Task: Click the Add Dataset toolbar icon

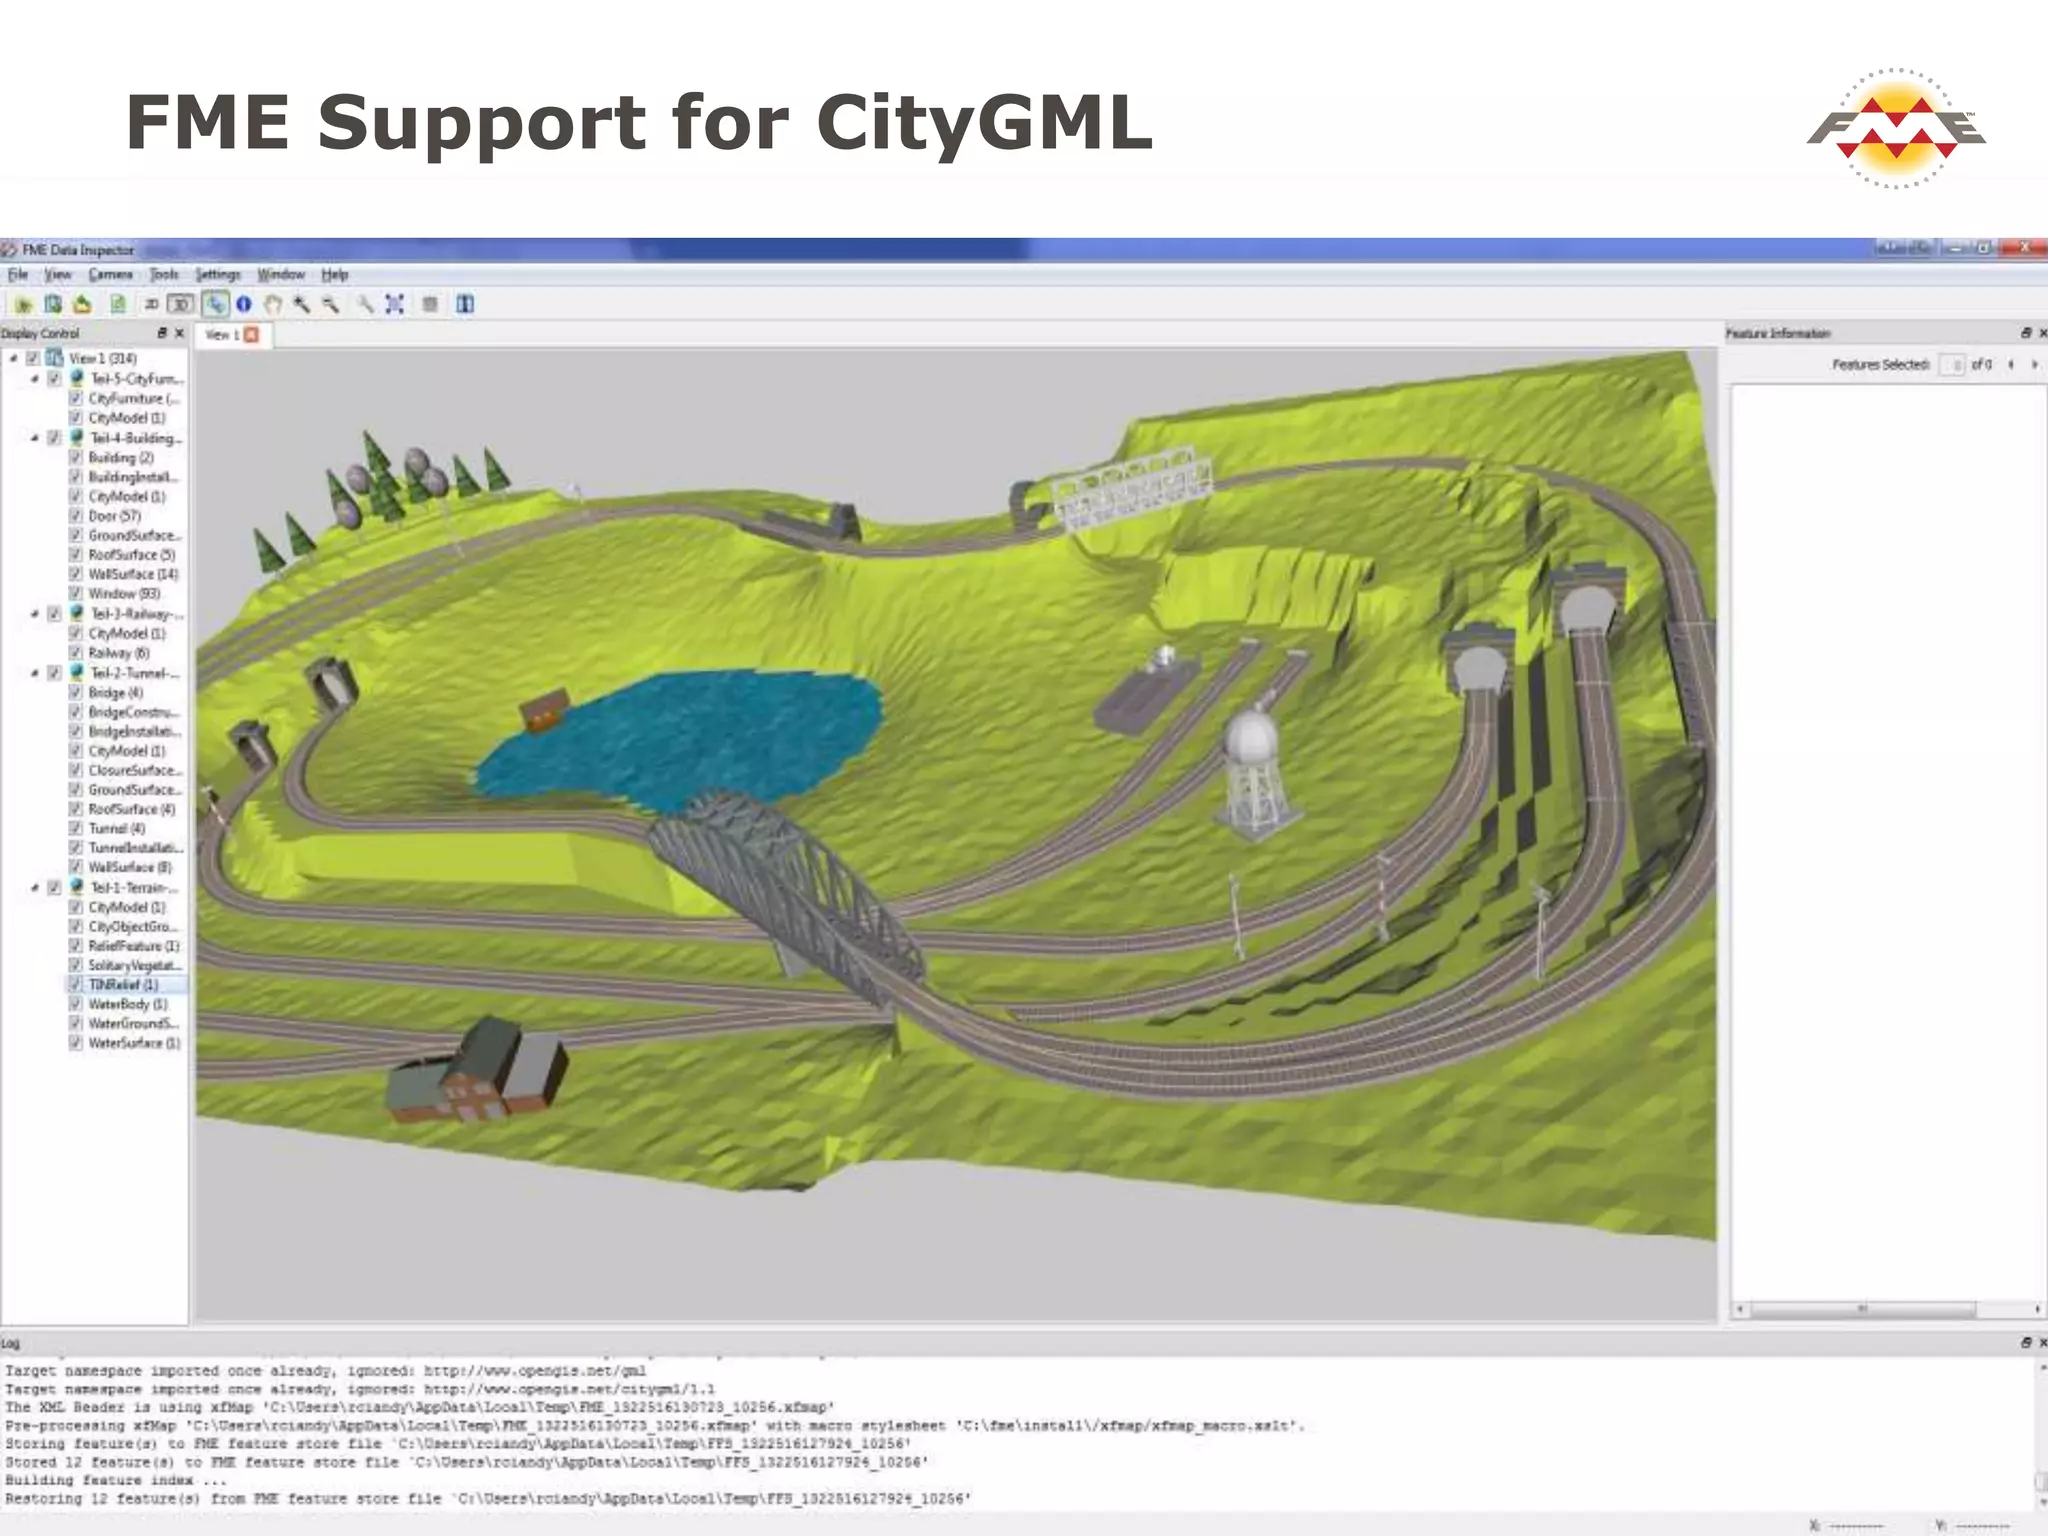Action: pos(53,304)
